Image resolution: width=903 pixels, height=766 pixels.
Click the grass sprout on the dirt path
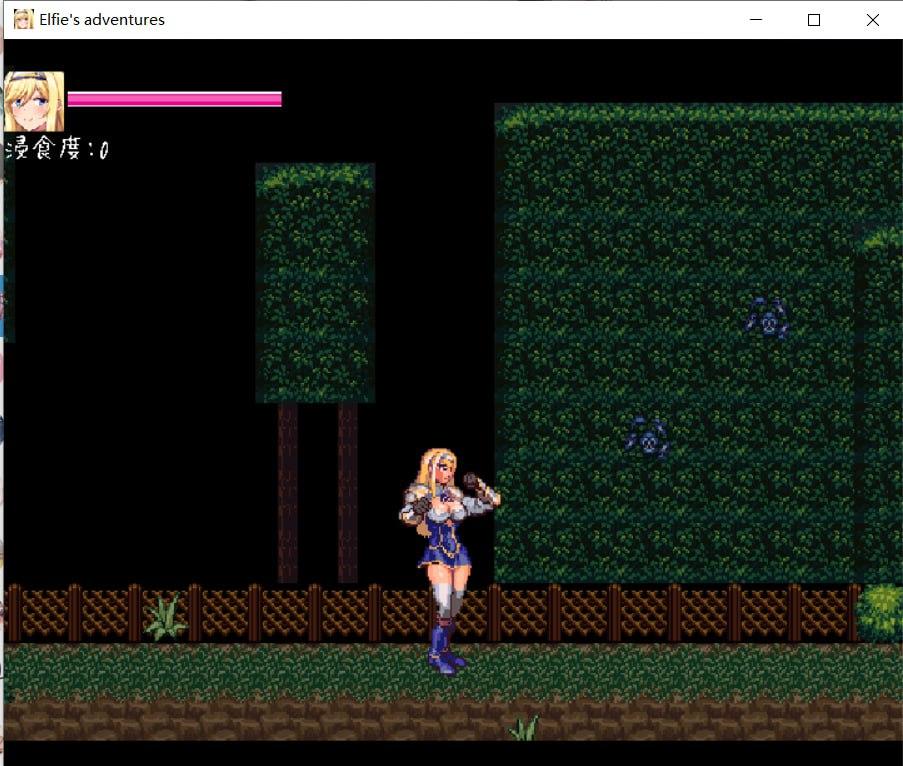pos(527,730)
